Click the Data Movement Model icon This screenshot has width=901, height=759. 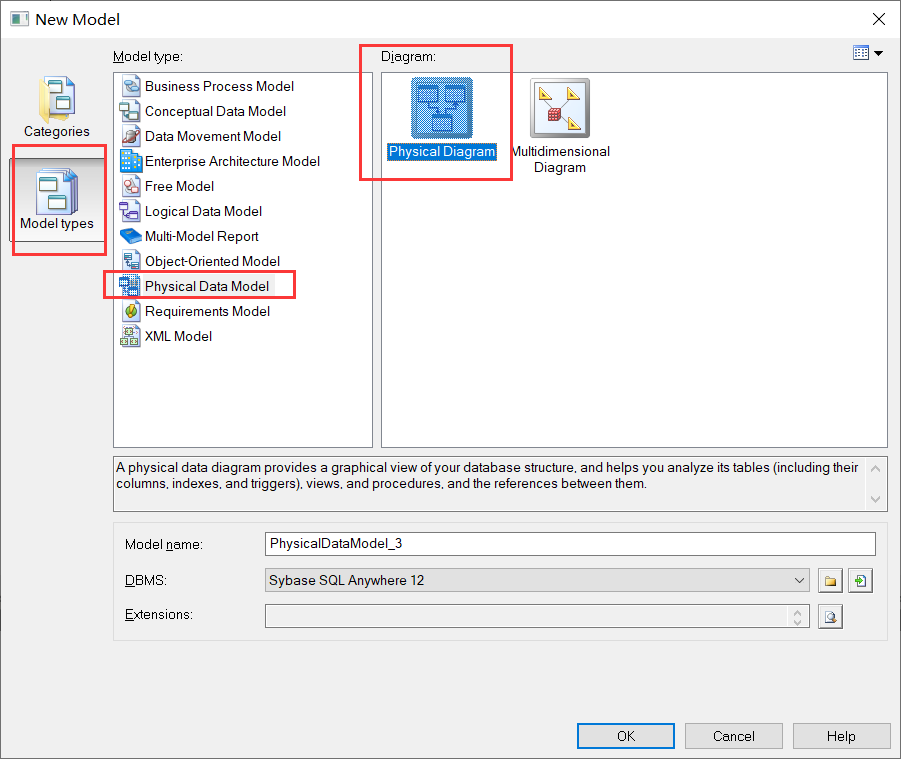[130, 136]
